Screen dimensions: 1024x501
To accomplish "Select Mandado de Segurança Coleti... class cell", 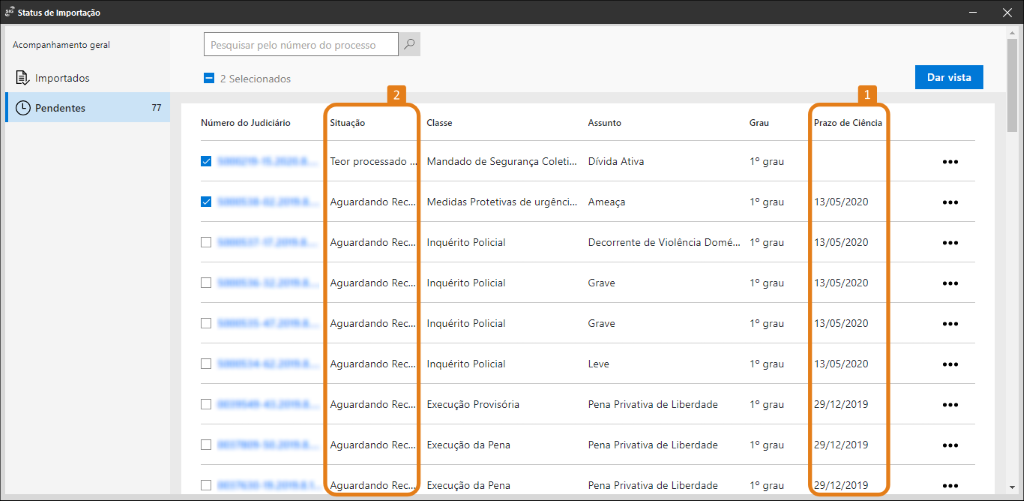I will [x=503, y=161].
